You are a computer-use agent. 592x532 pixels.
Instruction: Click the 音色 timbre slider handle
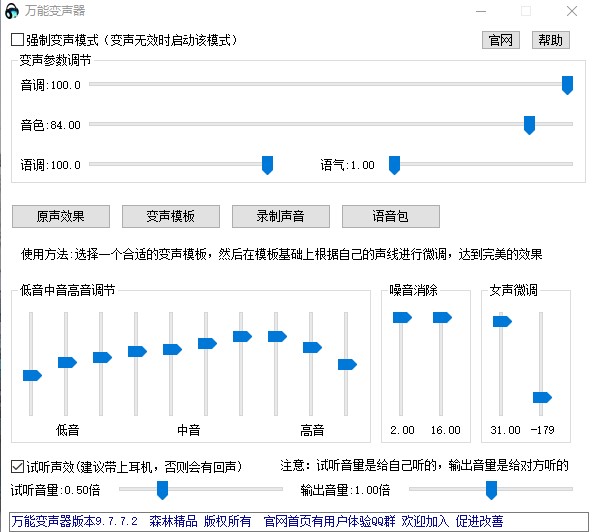[529, 125]
